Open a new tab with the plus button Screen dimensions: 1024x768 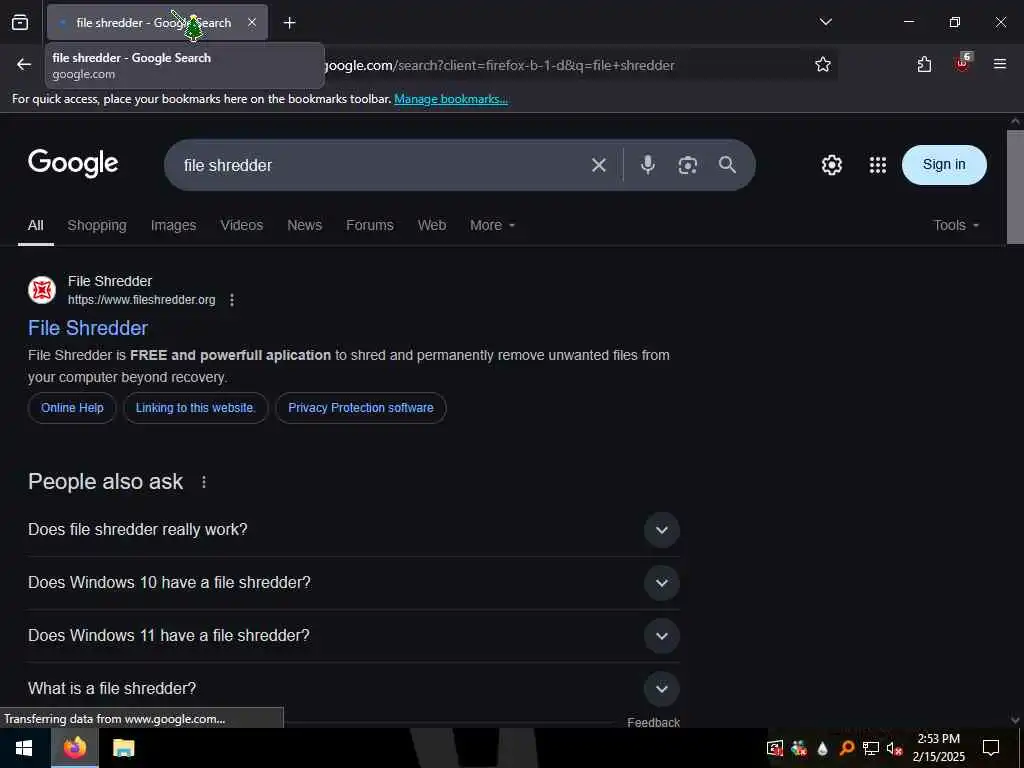tap(289, 23)
